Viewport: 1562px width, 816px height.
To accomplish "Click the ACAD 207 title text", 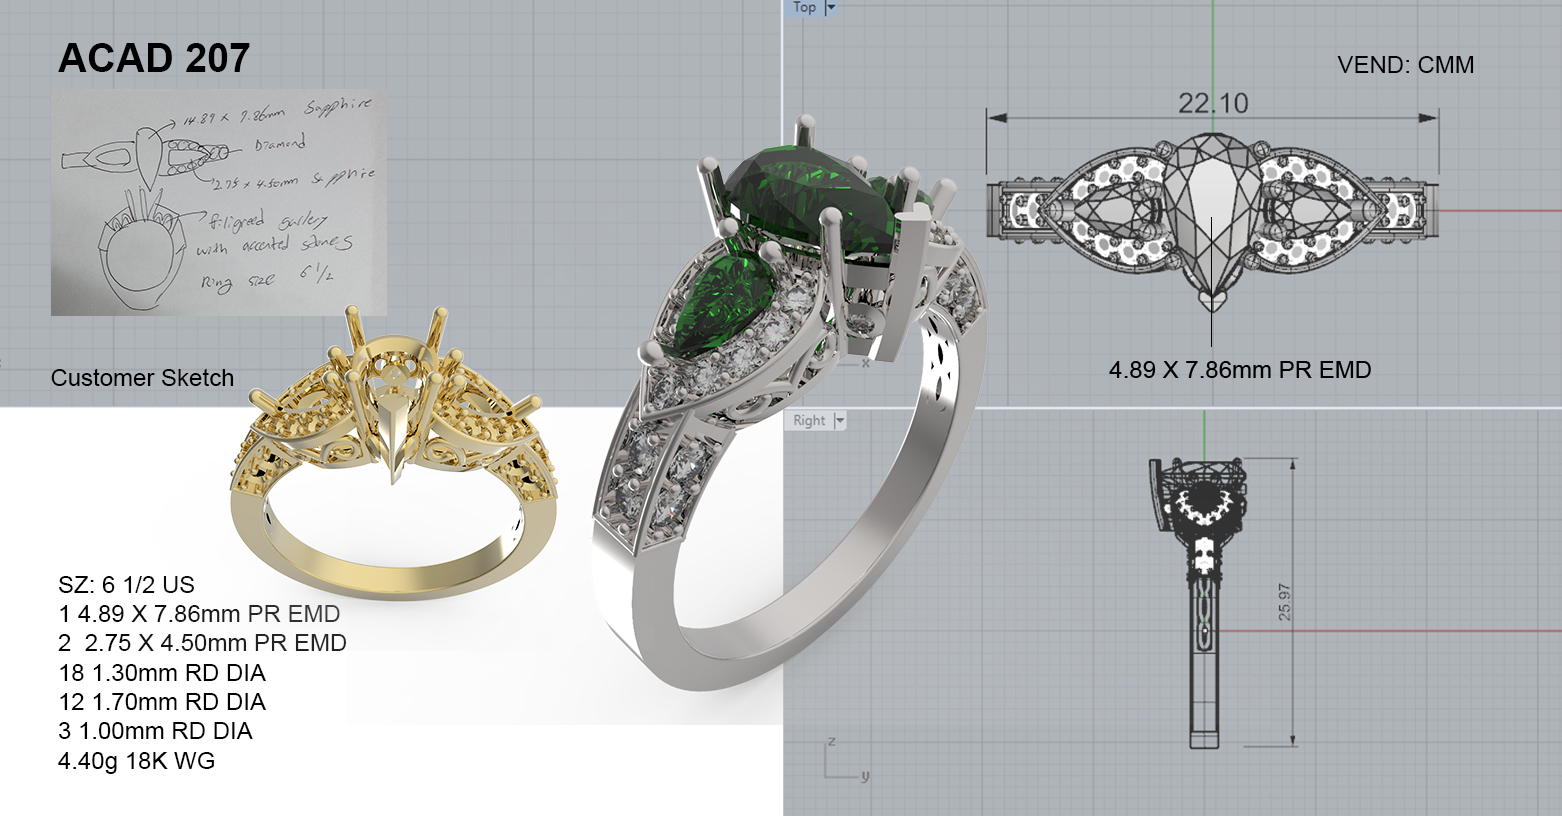I will (x=154, y=58).
